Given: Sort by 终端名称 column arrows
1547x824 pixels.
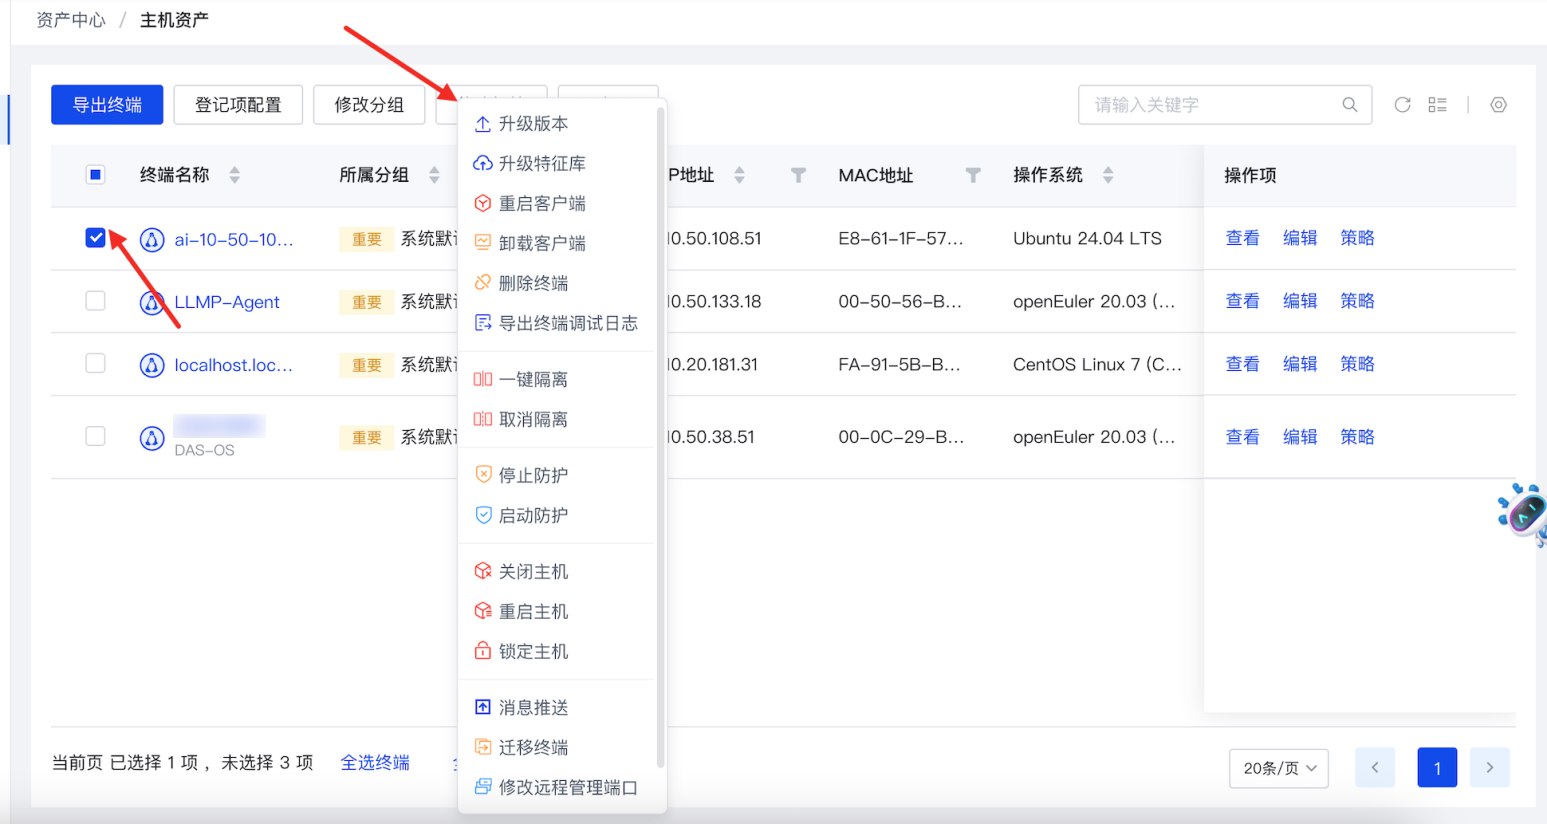Looking at the screenshot, I should point(235,175).
